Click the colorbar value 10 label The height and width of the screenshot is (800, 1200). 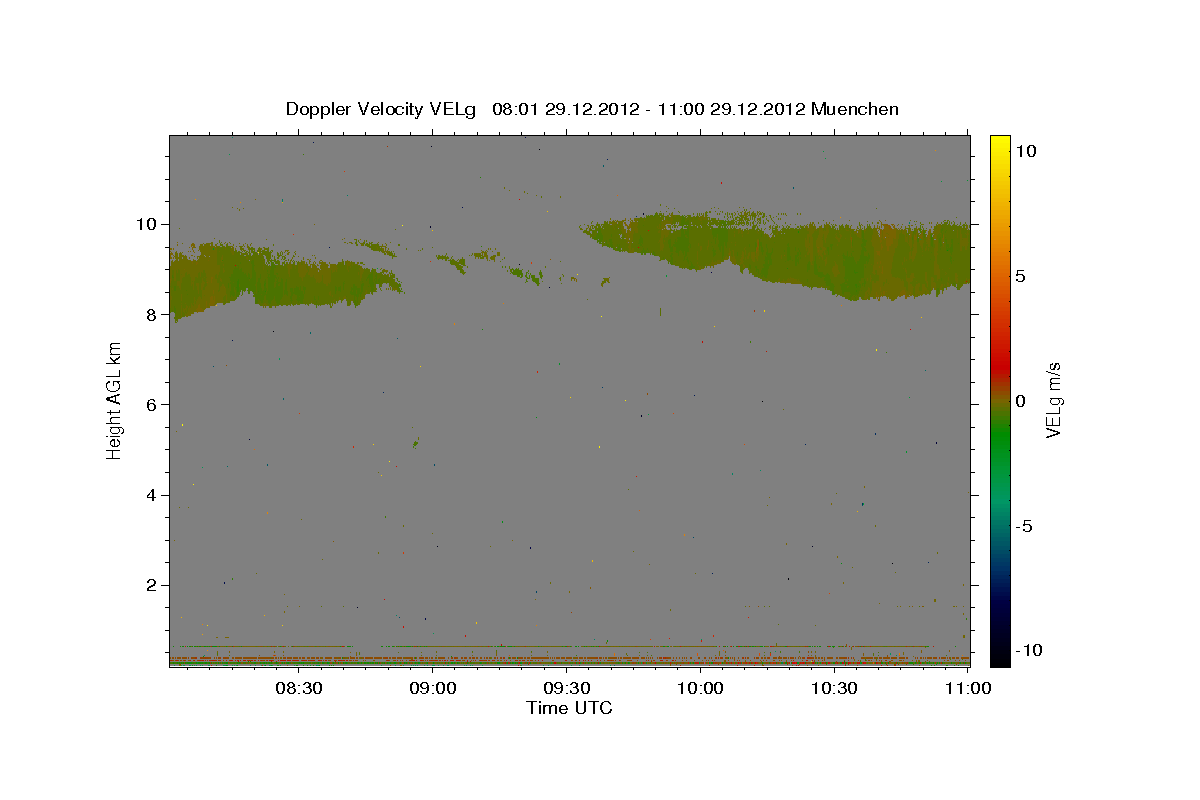[x=1025, y=150]
